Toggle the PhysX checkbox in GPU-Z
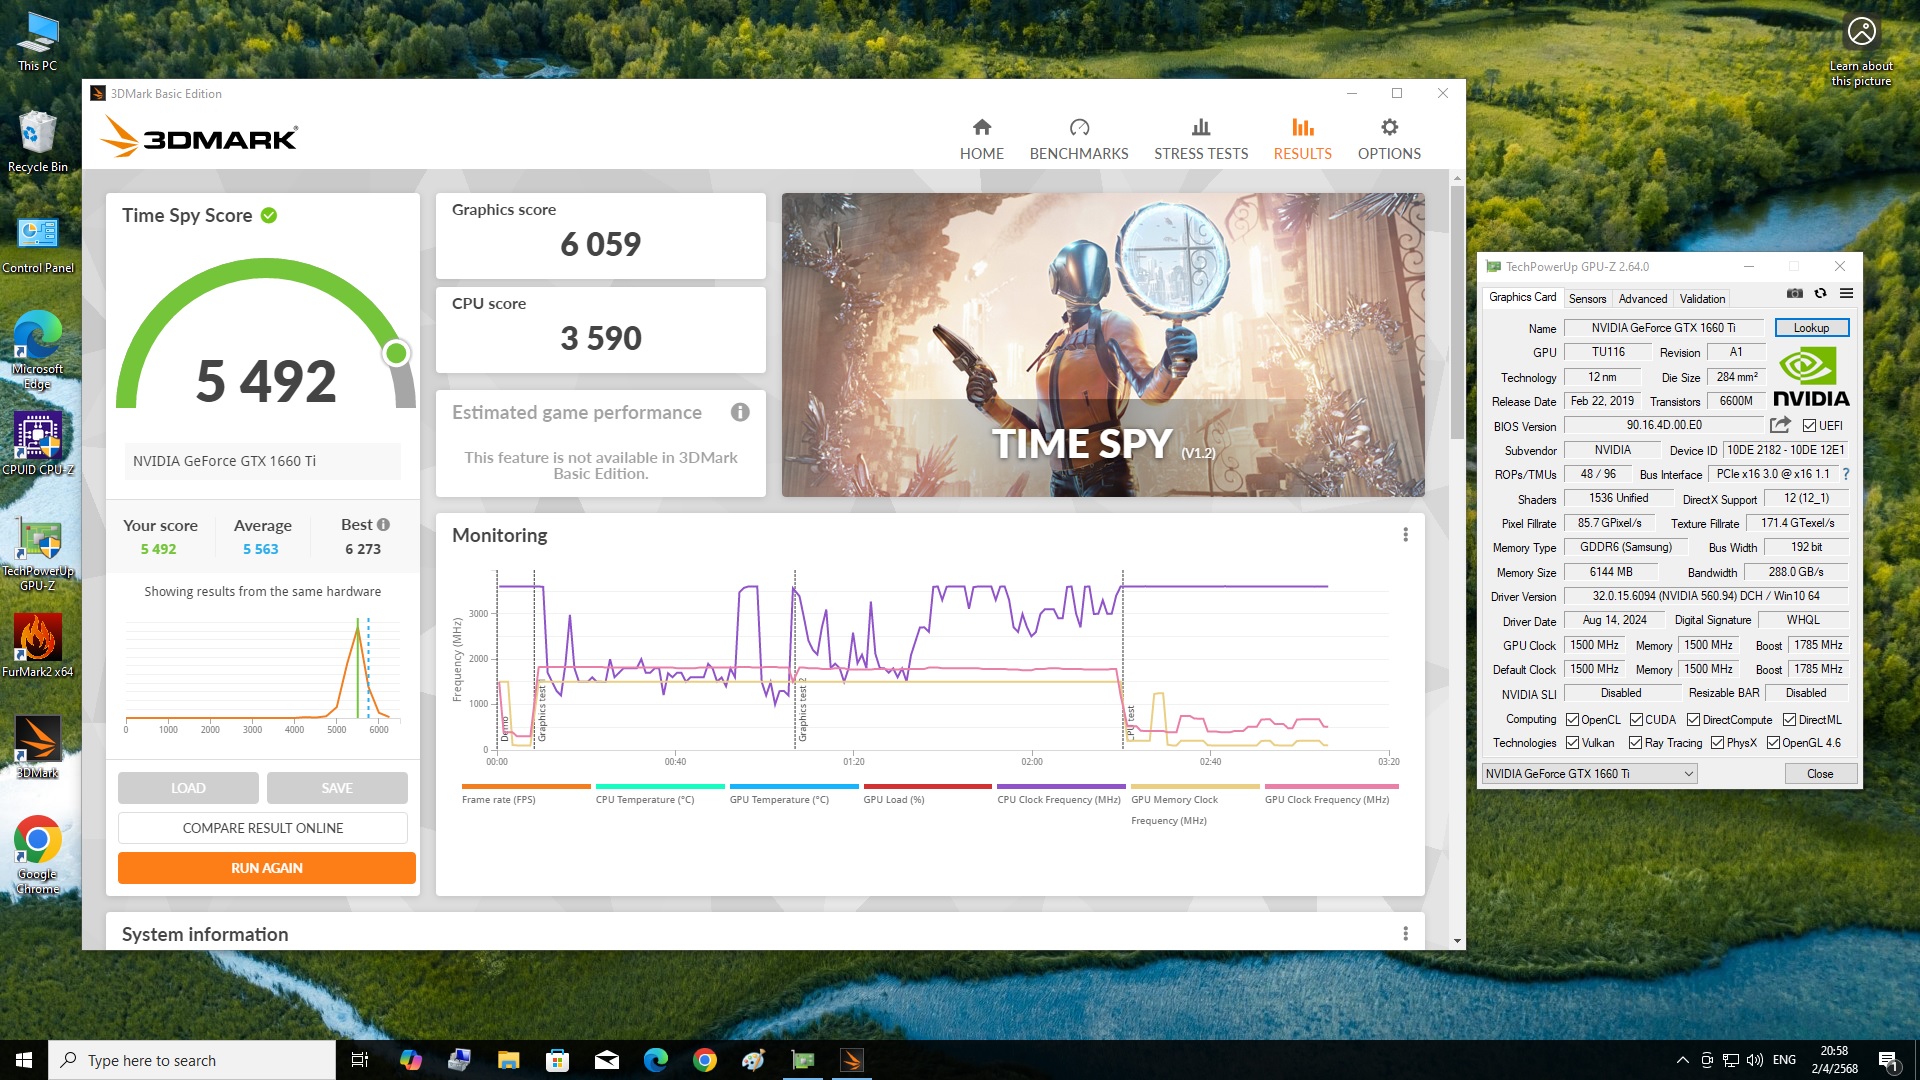Screen dimensions: 1920x1080 click(1717, 742)
